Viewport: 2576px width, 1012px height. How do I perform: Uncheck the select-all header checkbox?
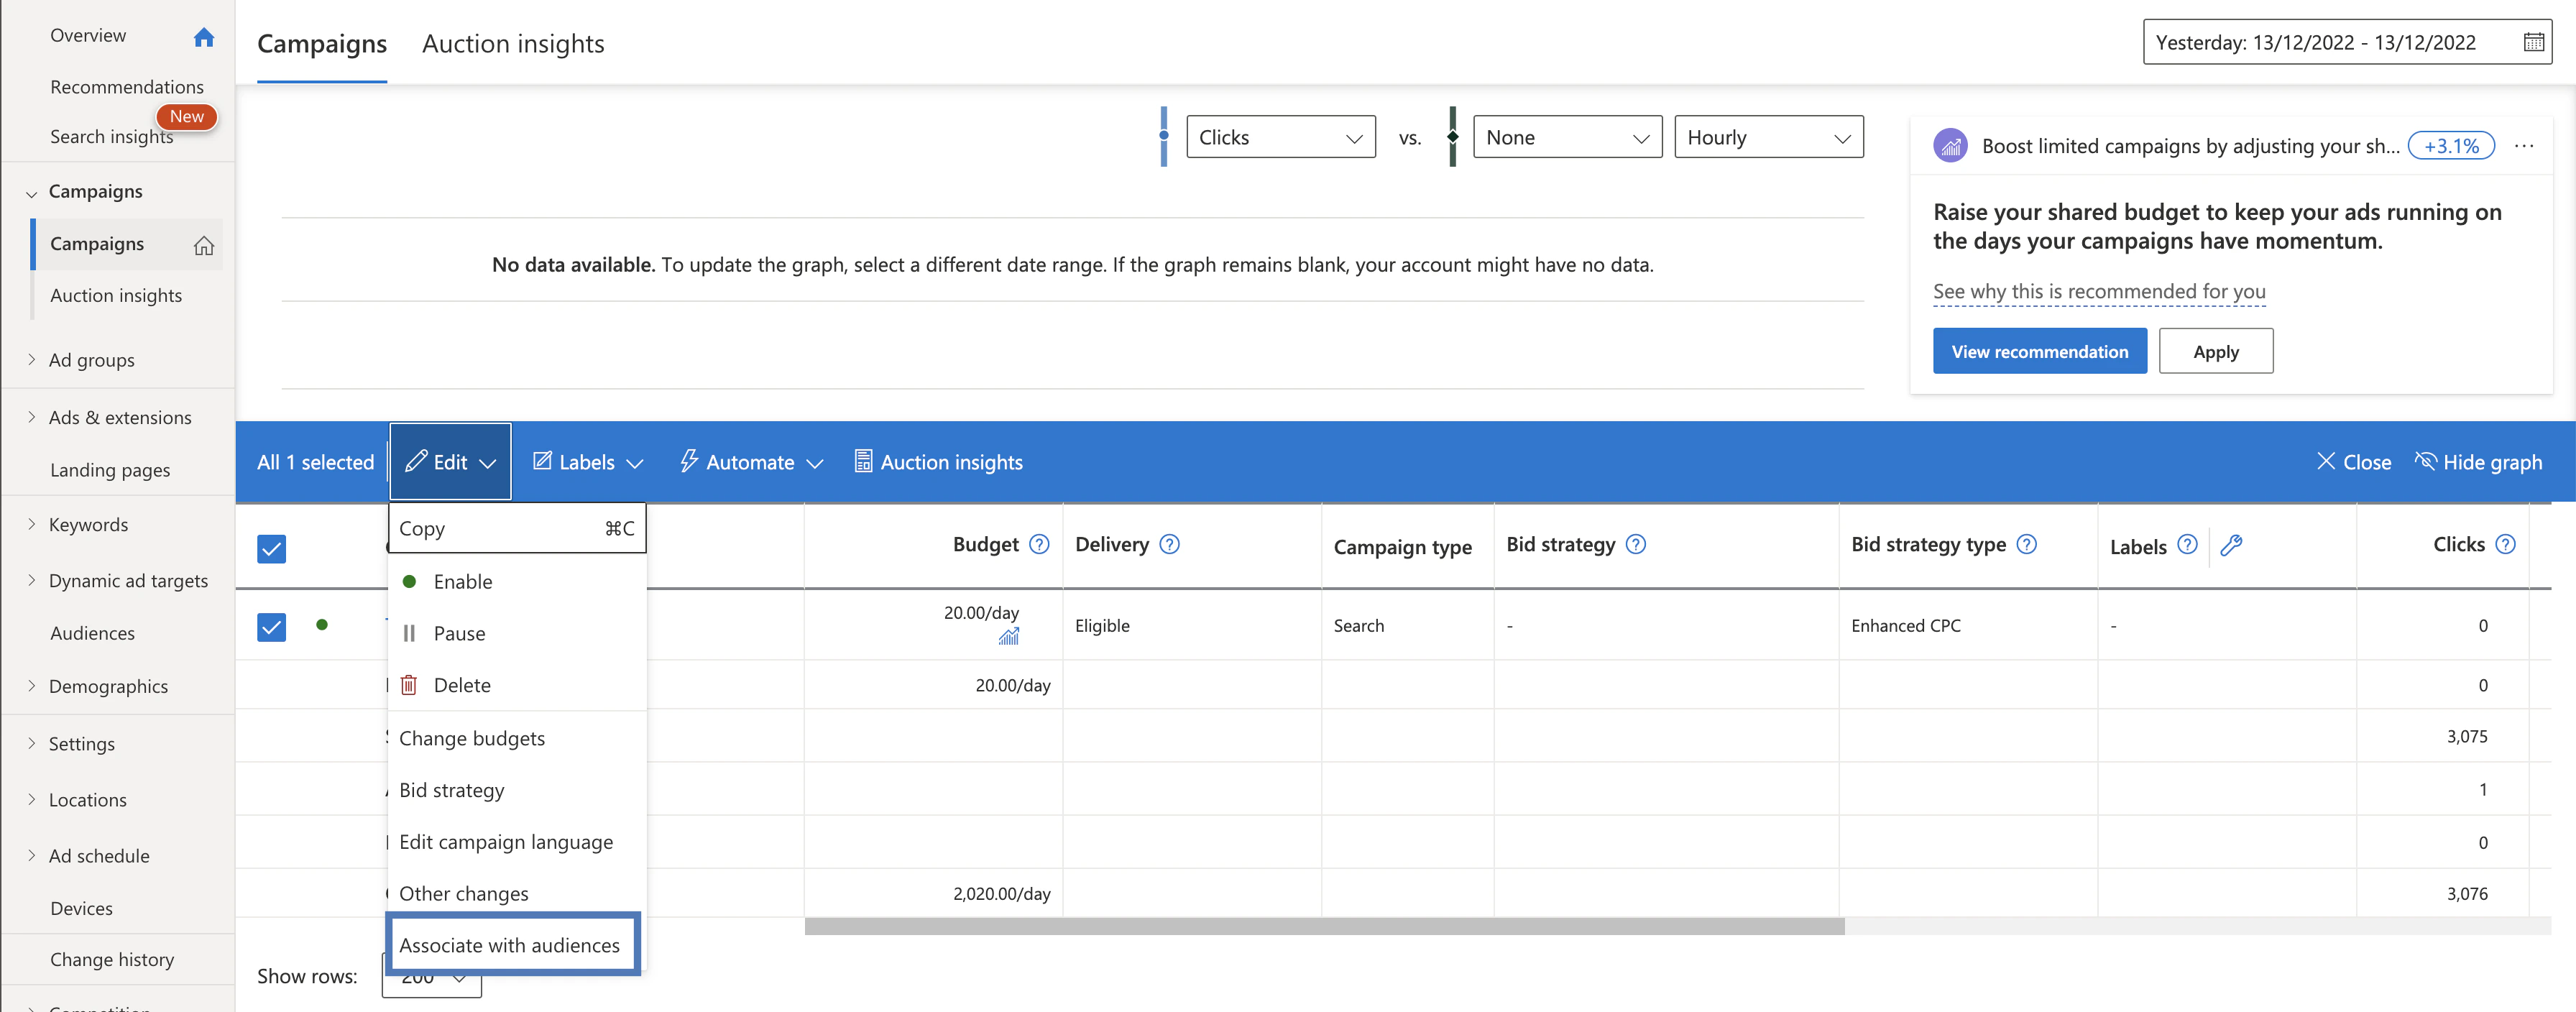(x=271, y=549)
